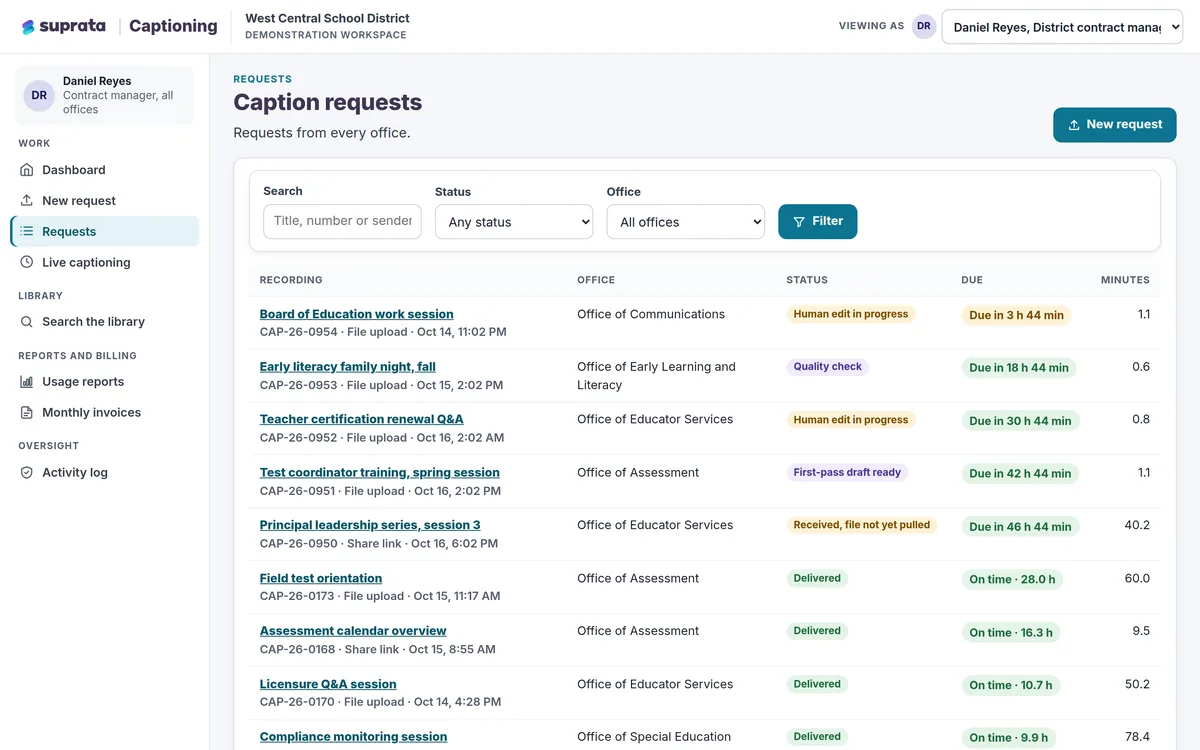This screenshot has width=1200, height=750.
Task: Click Daniel Reyes profile card in sidebar
Action: pos(104,96)
